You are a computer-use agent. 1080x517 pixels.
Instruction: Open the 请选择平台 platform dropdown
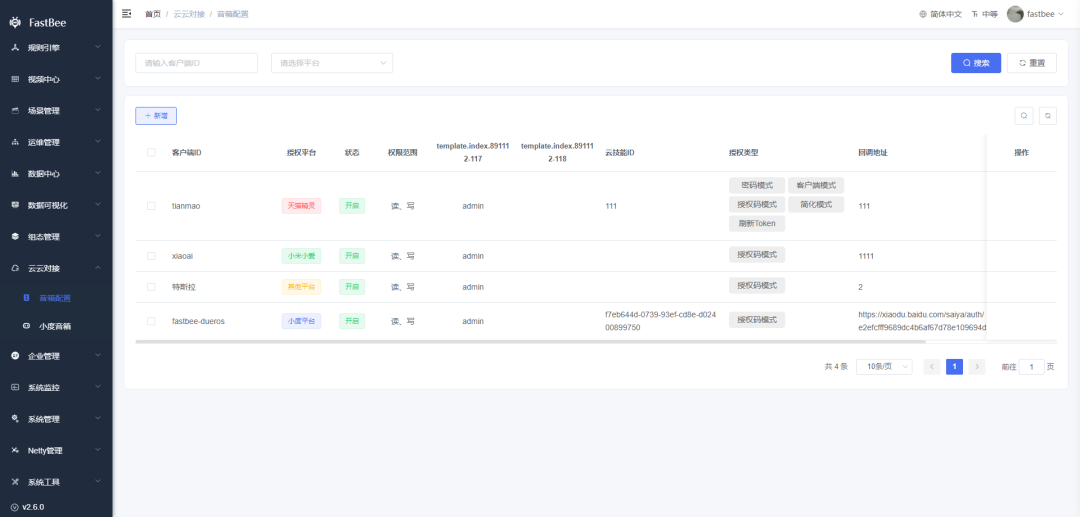coord(331,63)
